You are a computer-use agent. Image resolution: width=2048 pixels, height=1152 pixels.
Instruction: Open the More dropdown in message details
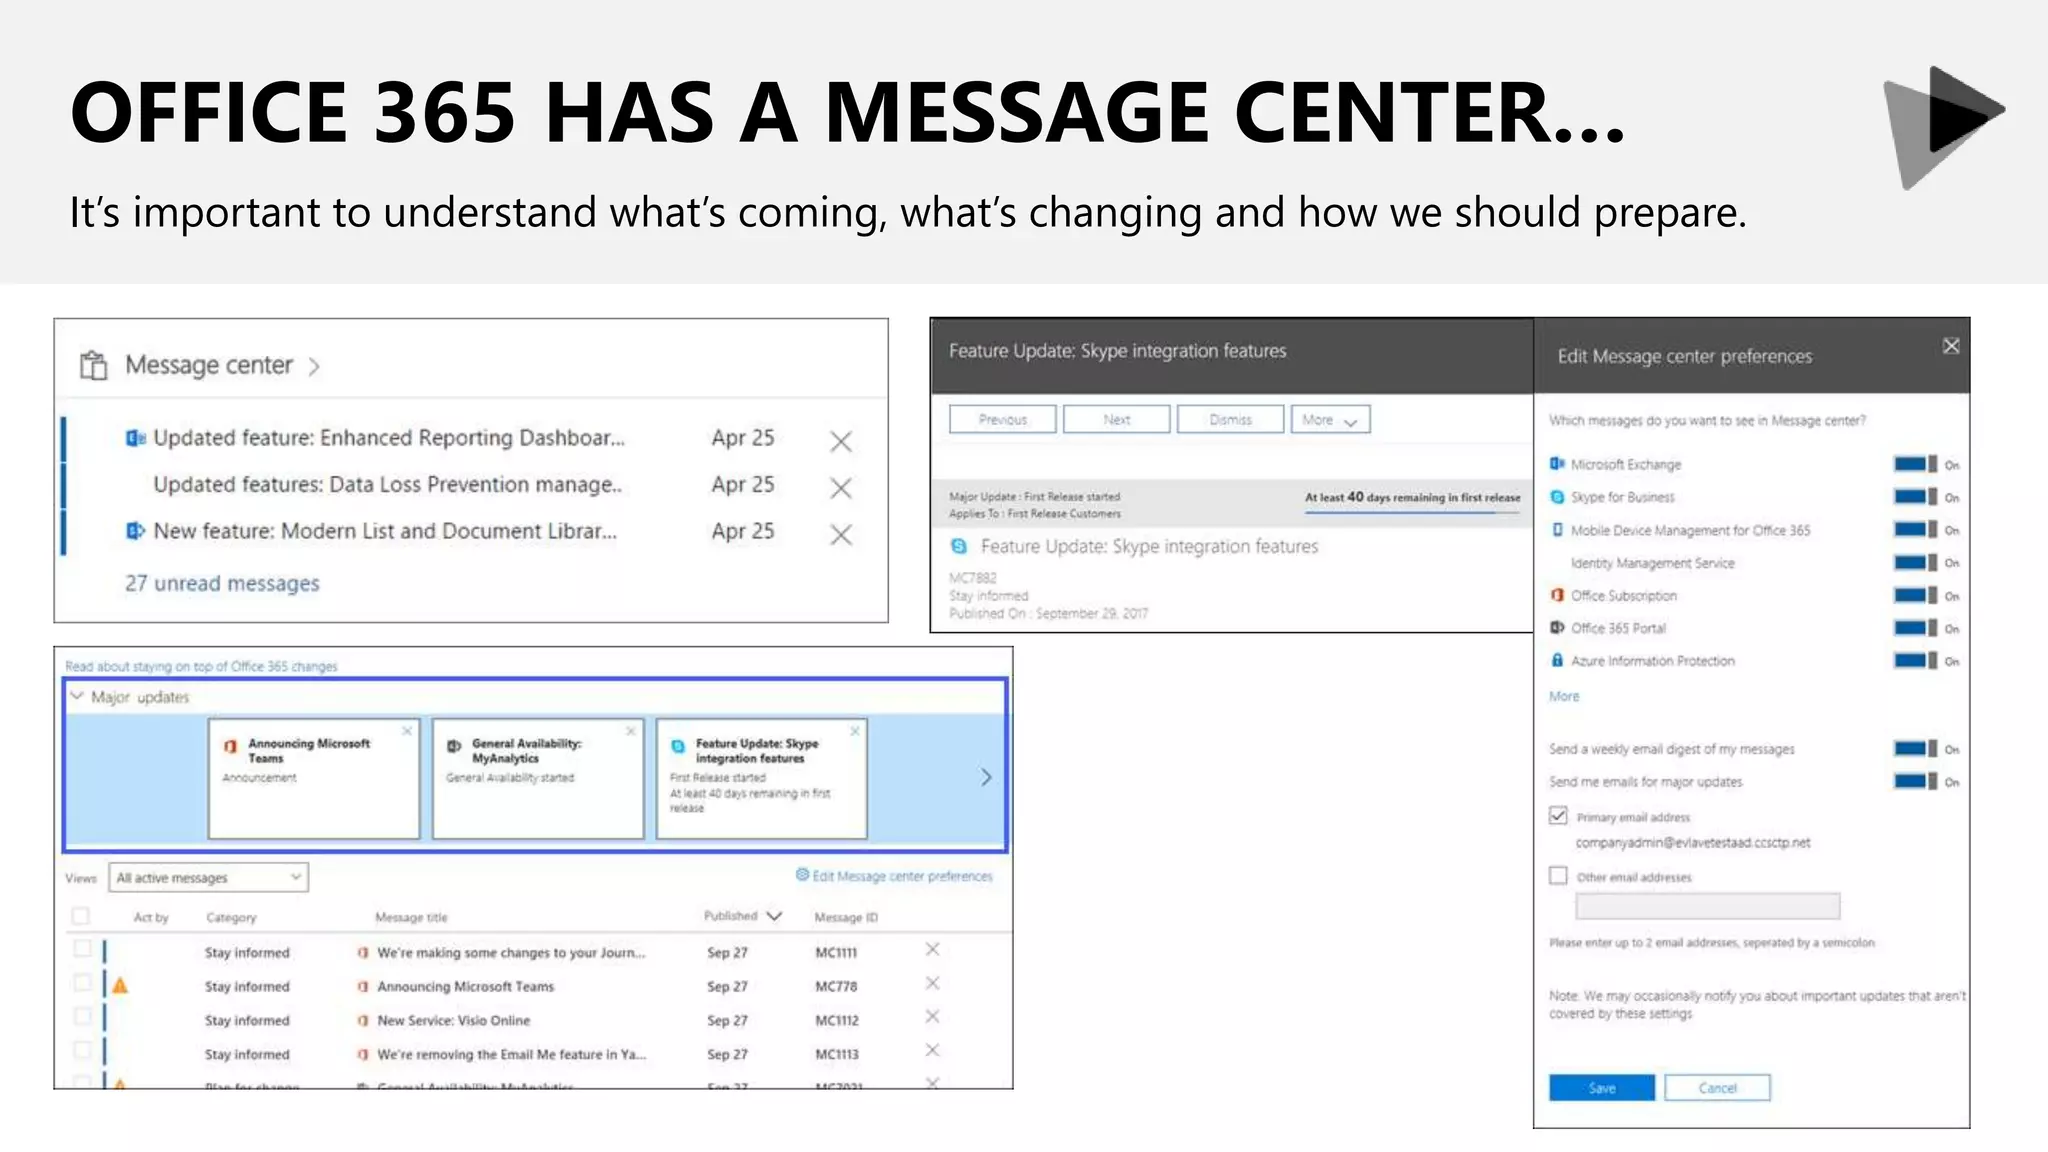pyautogui.click(x=1331, y=419)
